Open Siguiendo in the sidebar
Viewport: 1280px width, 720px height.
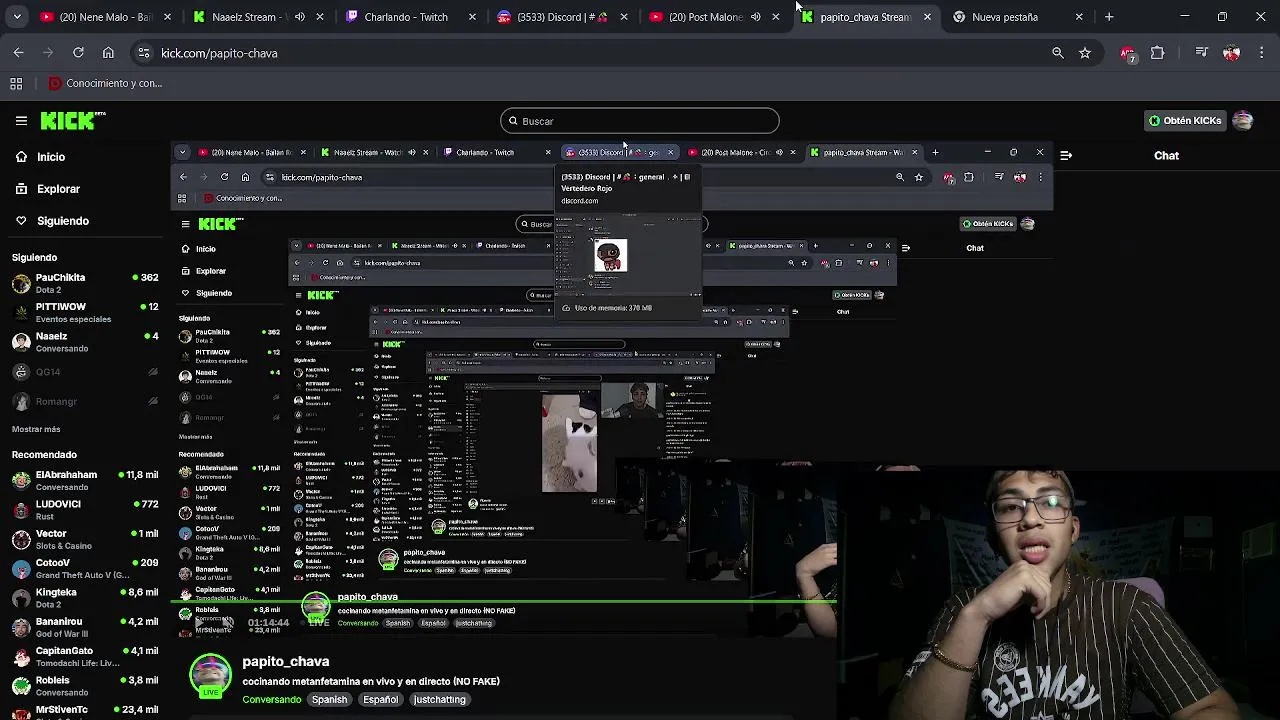tap(62, 221)
